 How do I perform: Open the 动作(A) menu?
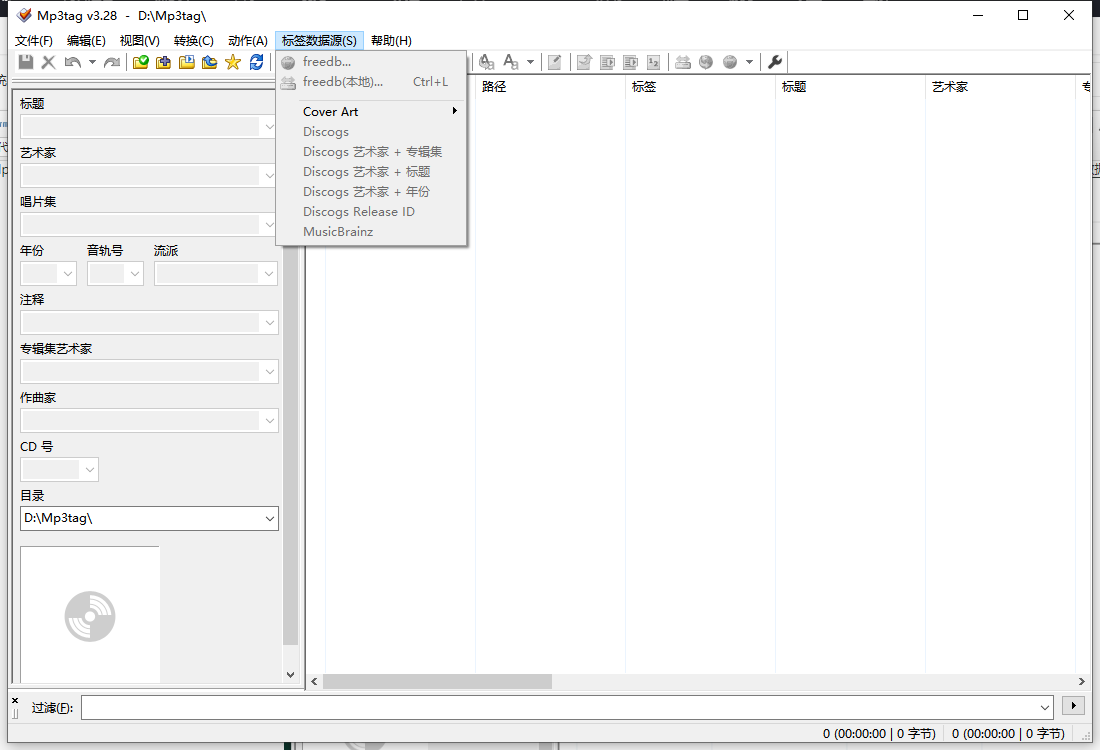point(248,41)
